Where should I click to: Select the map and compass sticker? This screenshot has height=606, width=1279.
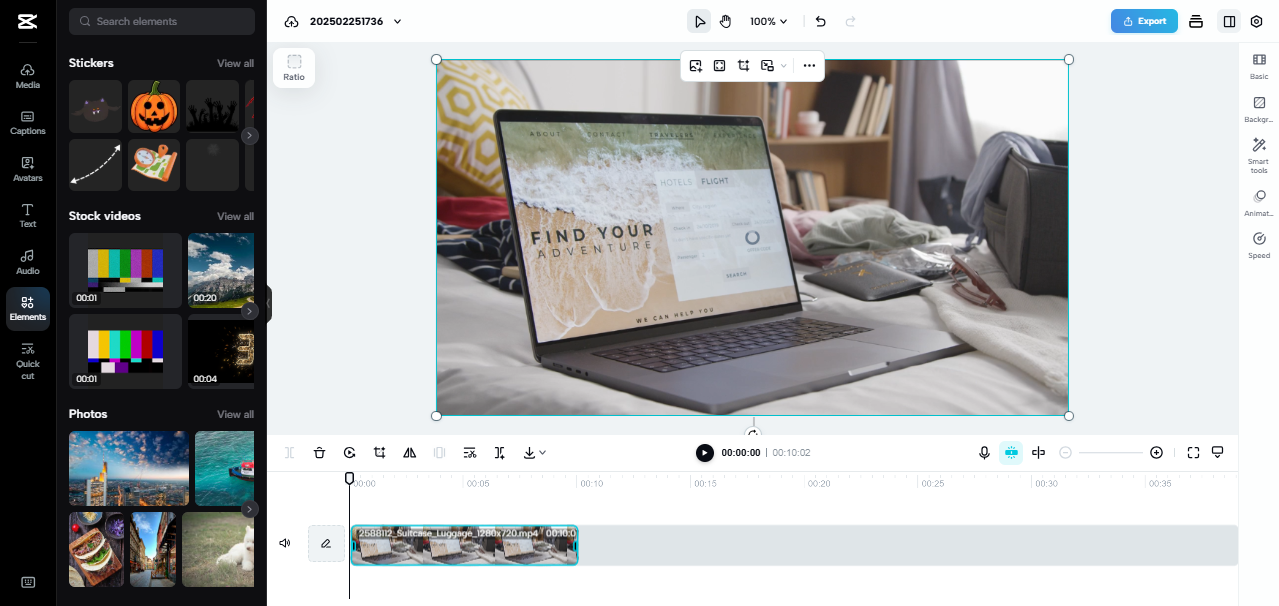pyautogui.click(x=154, y=165)
